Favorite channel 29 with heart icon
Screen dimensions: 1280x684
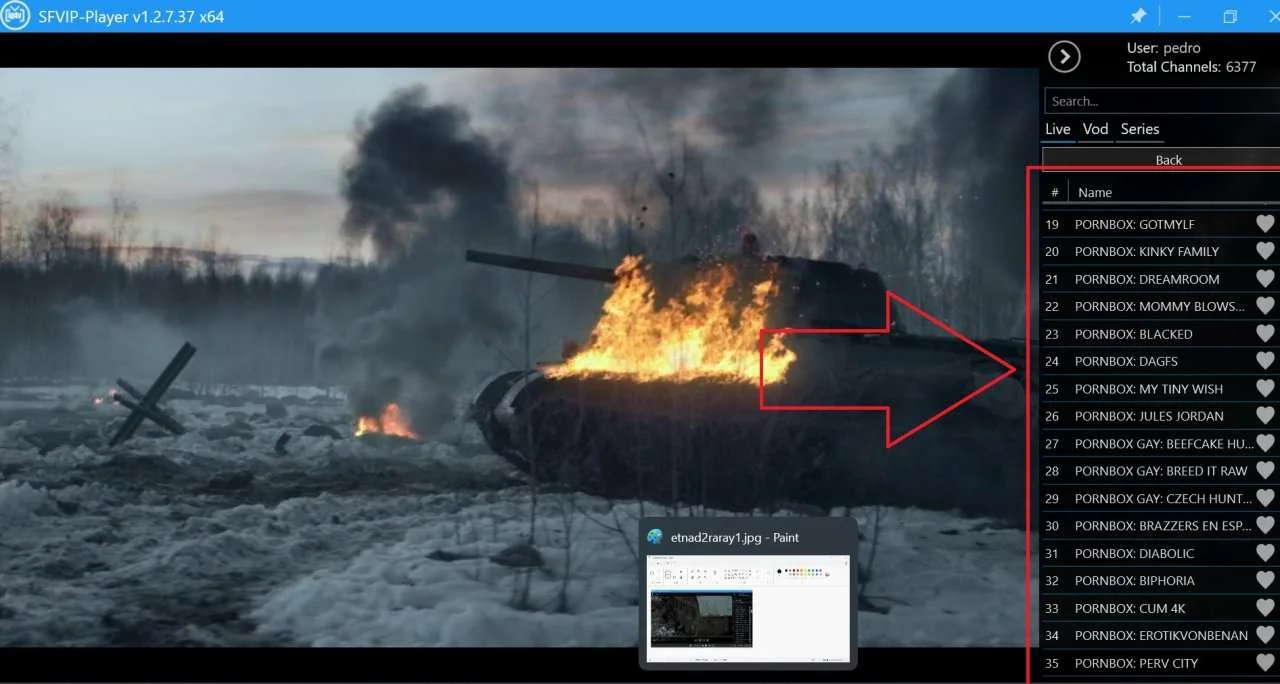1265,498
